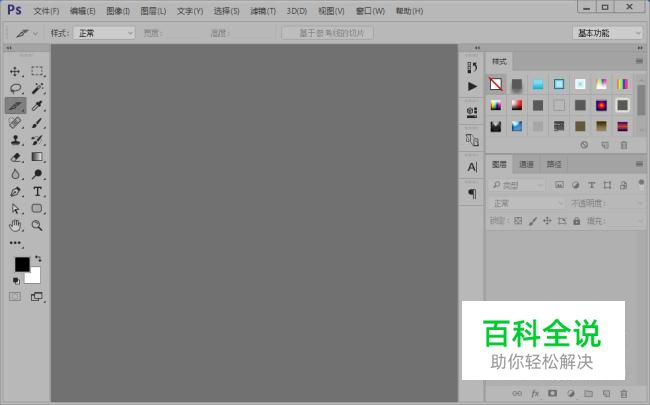Apply the default no-style swatch
This screenshot has width=650, height=405.
pyautogui.click(x=496, y=84)
